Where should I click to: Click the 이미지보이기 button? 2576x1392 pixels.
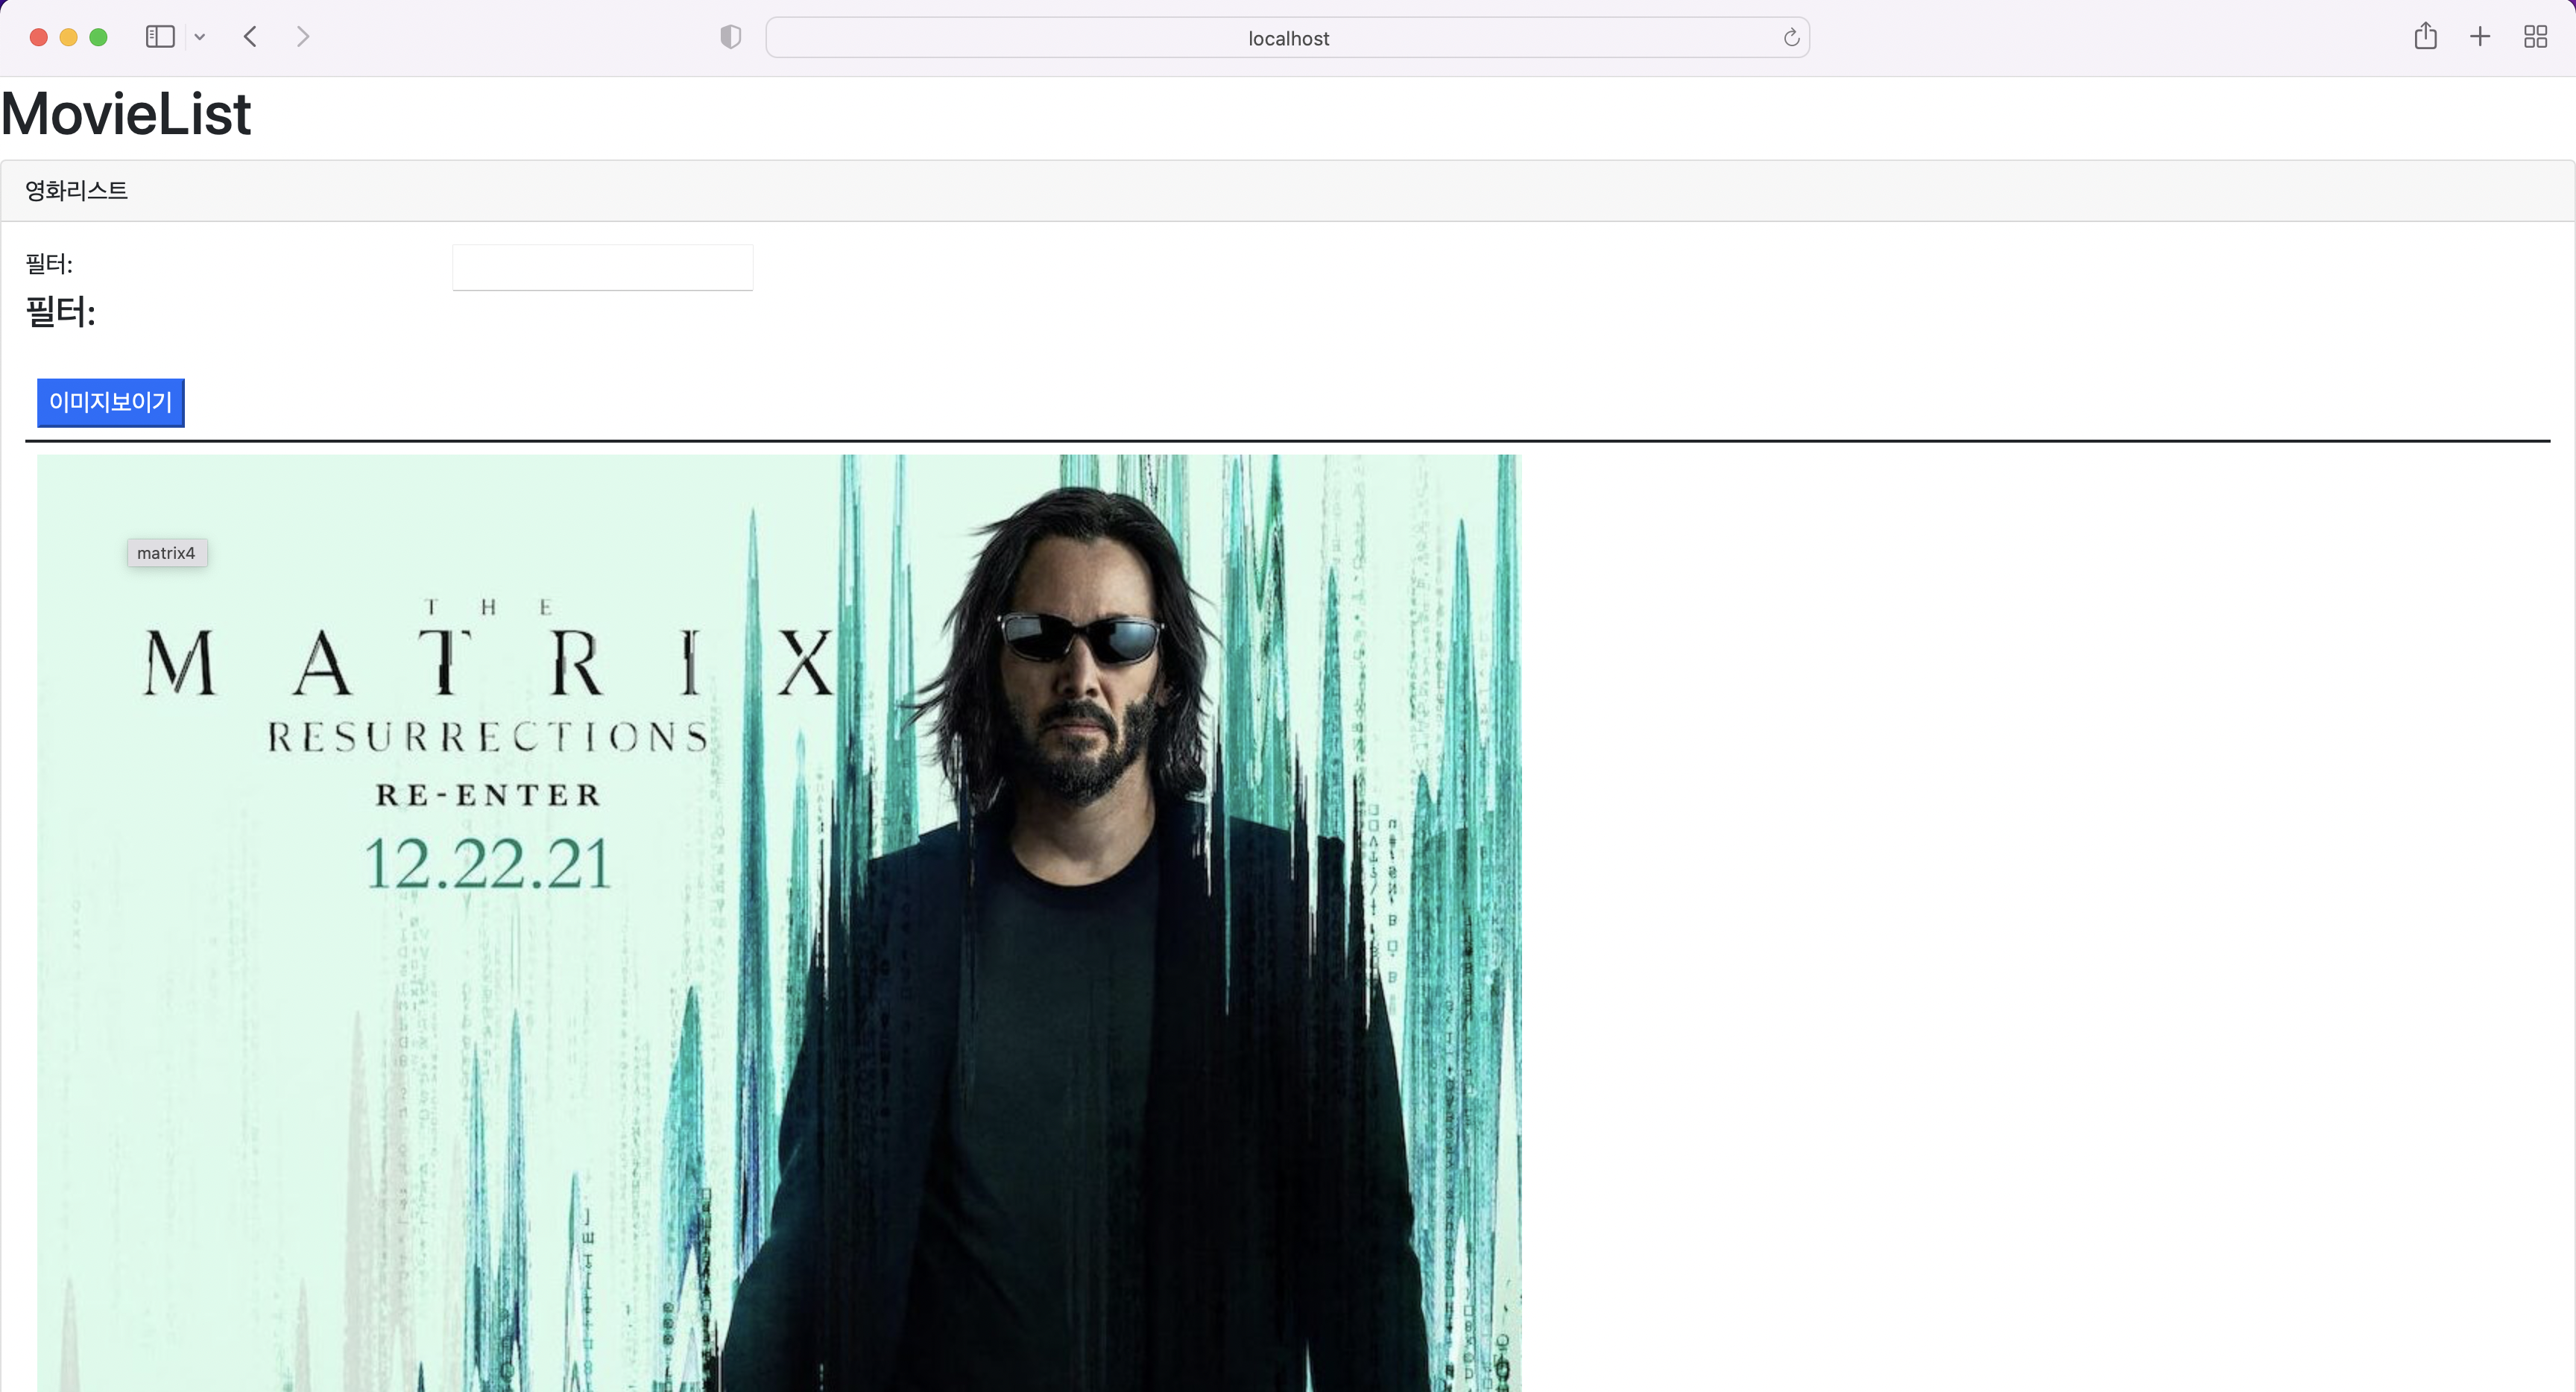point(111,402)
